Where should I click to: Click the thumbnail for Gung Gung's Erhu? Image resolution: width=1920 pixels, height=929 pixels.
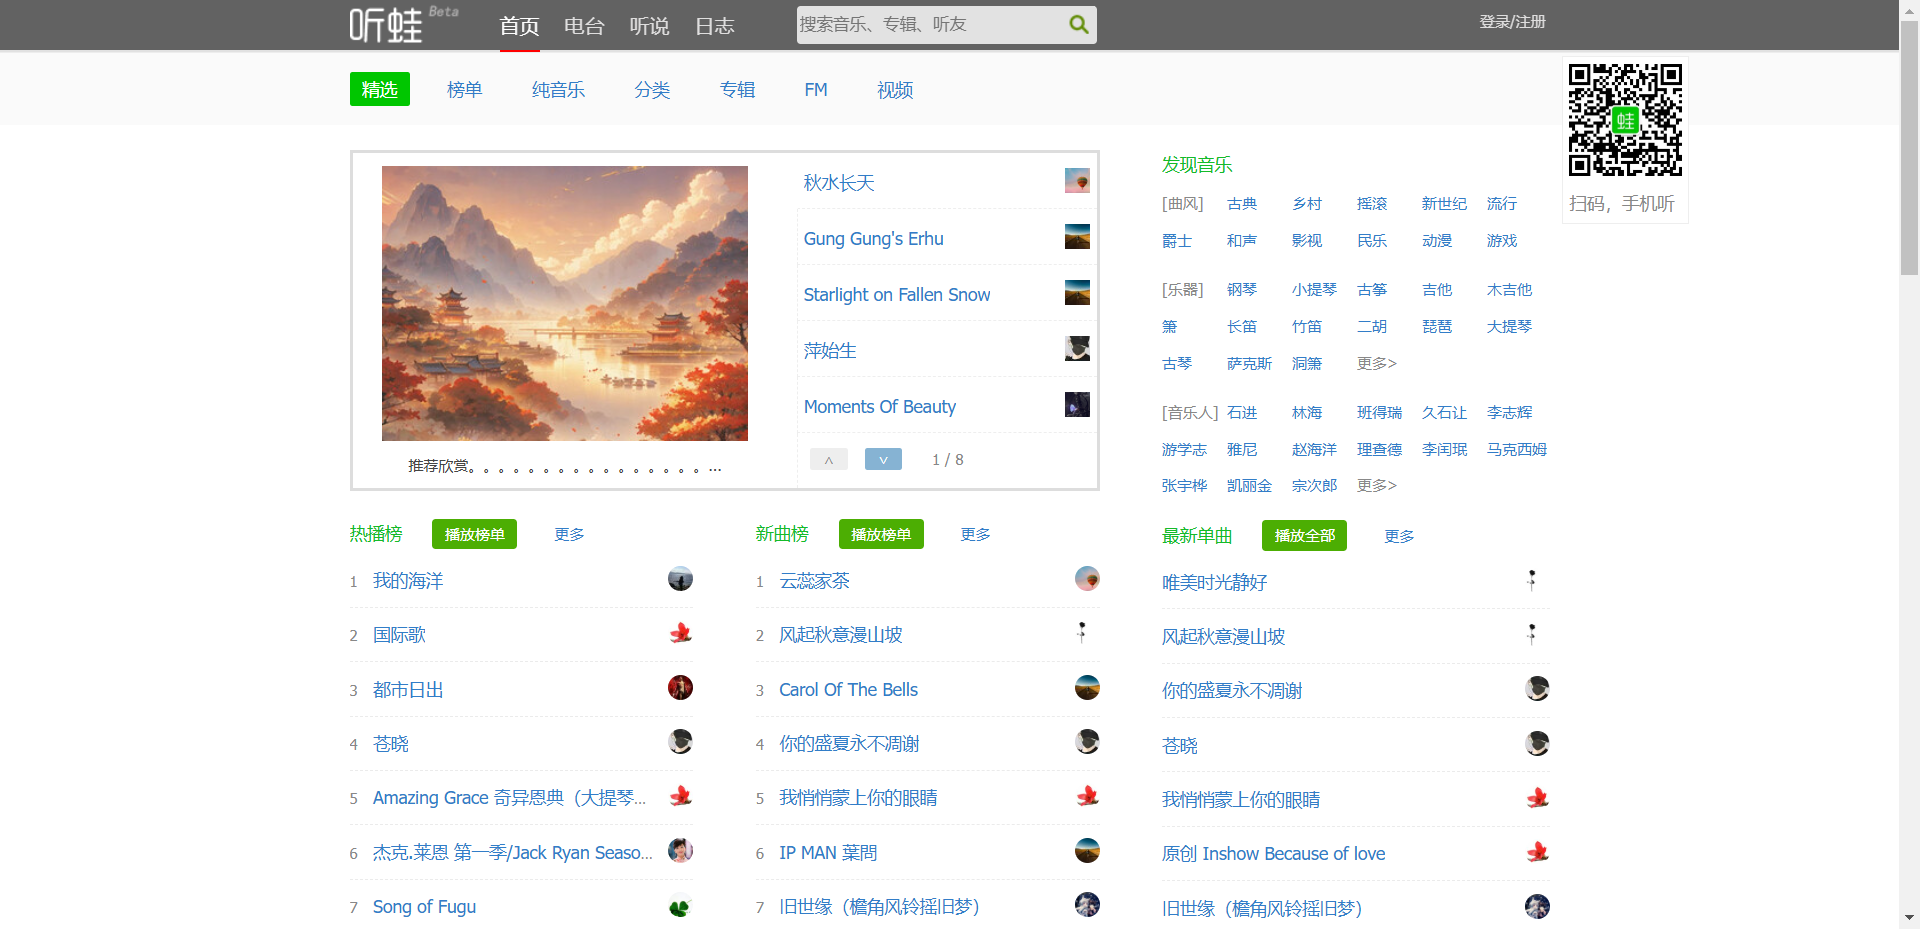(1077, 237)
